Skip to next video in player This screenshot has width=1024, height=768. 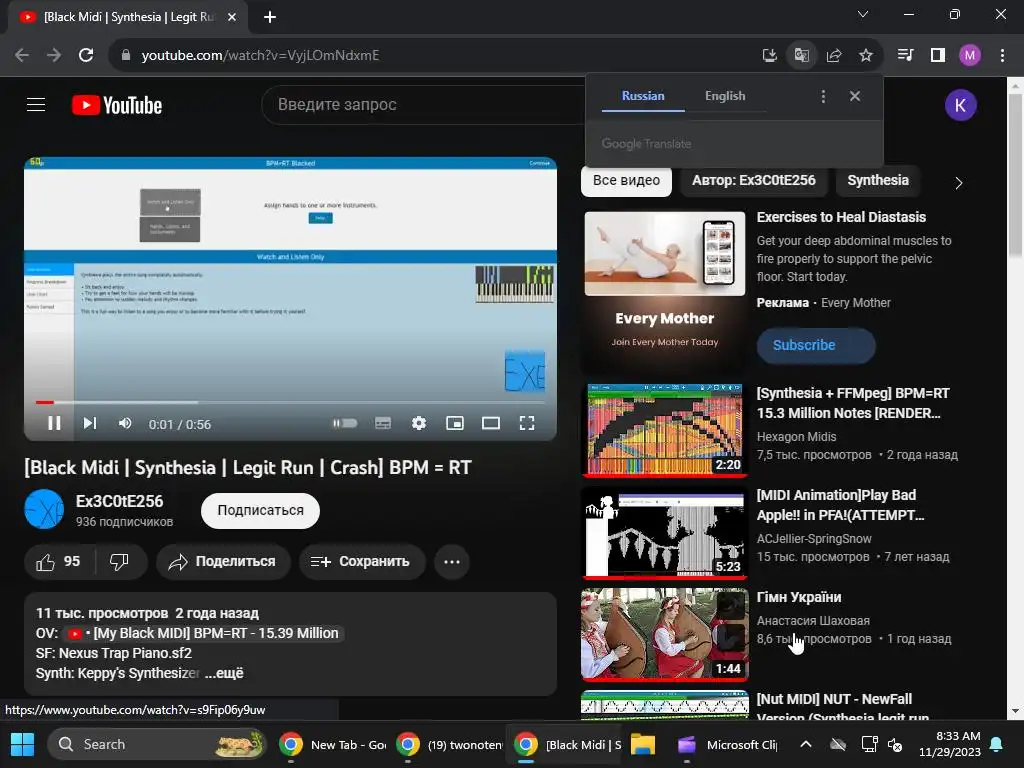pyautogui.click(x=90, y=424)
